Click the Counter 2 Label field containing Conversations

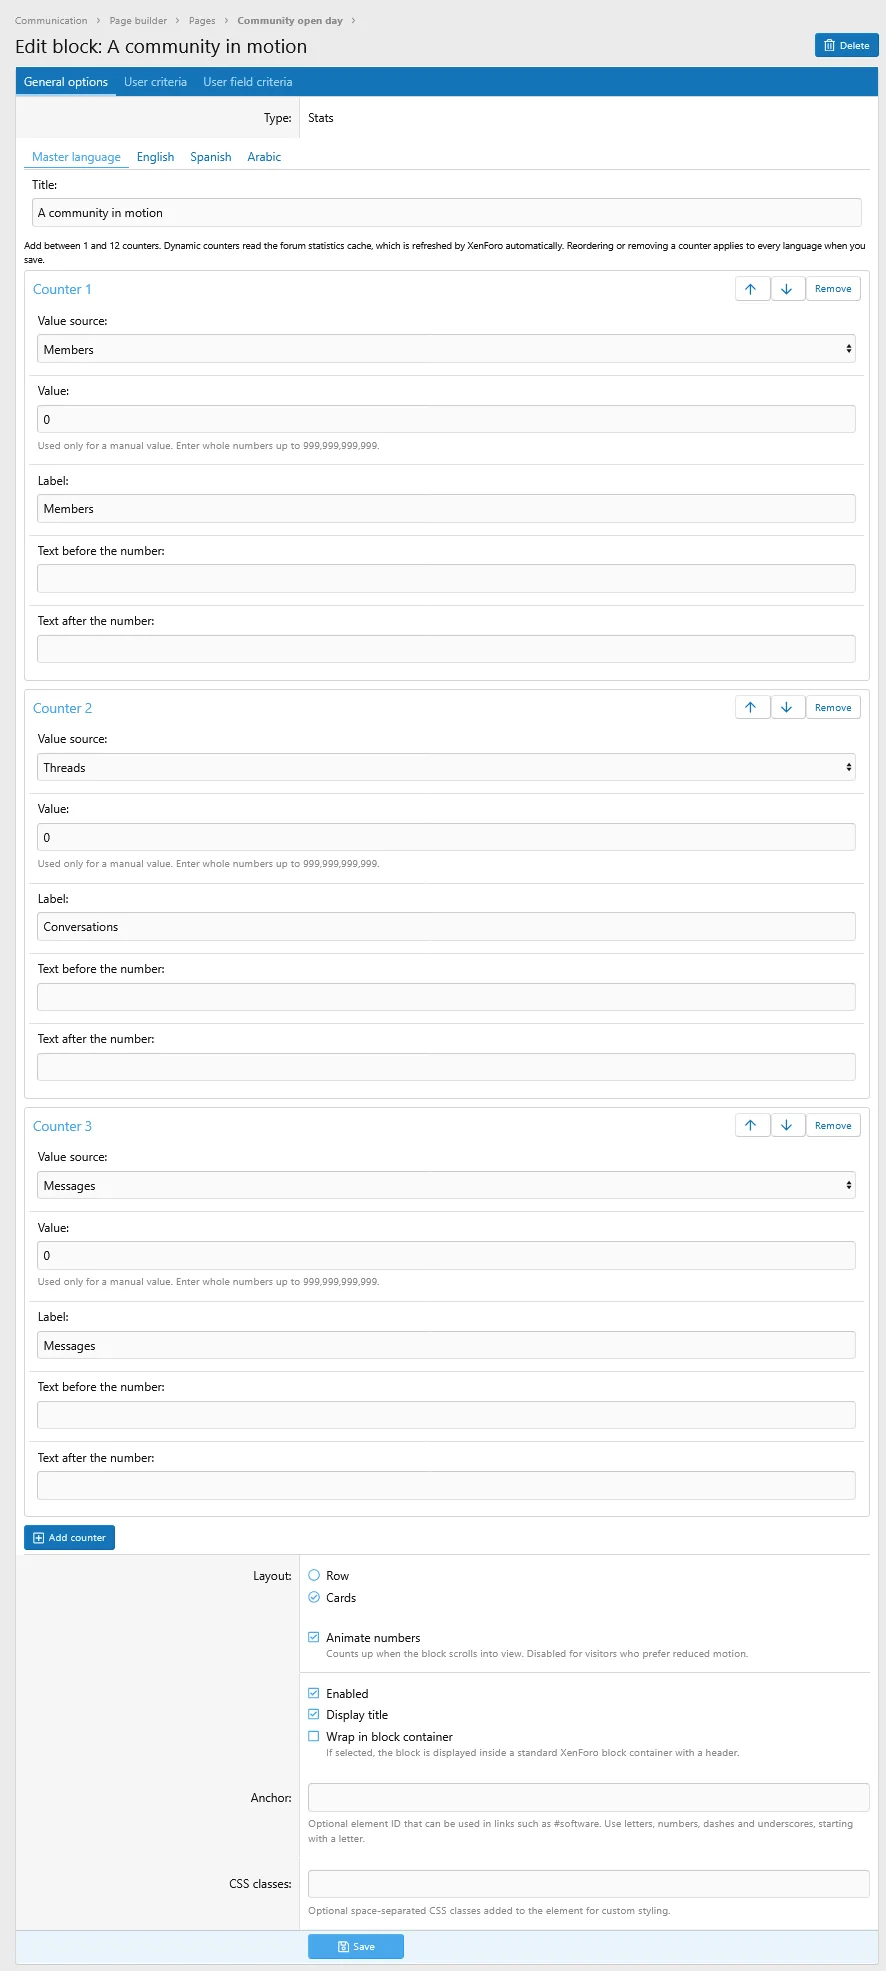[x=446, y=926]
